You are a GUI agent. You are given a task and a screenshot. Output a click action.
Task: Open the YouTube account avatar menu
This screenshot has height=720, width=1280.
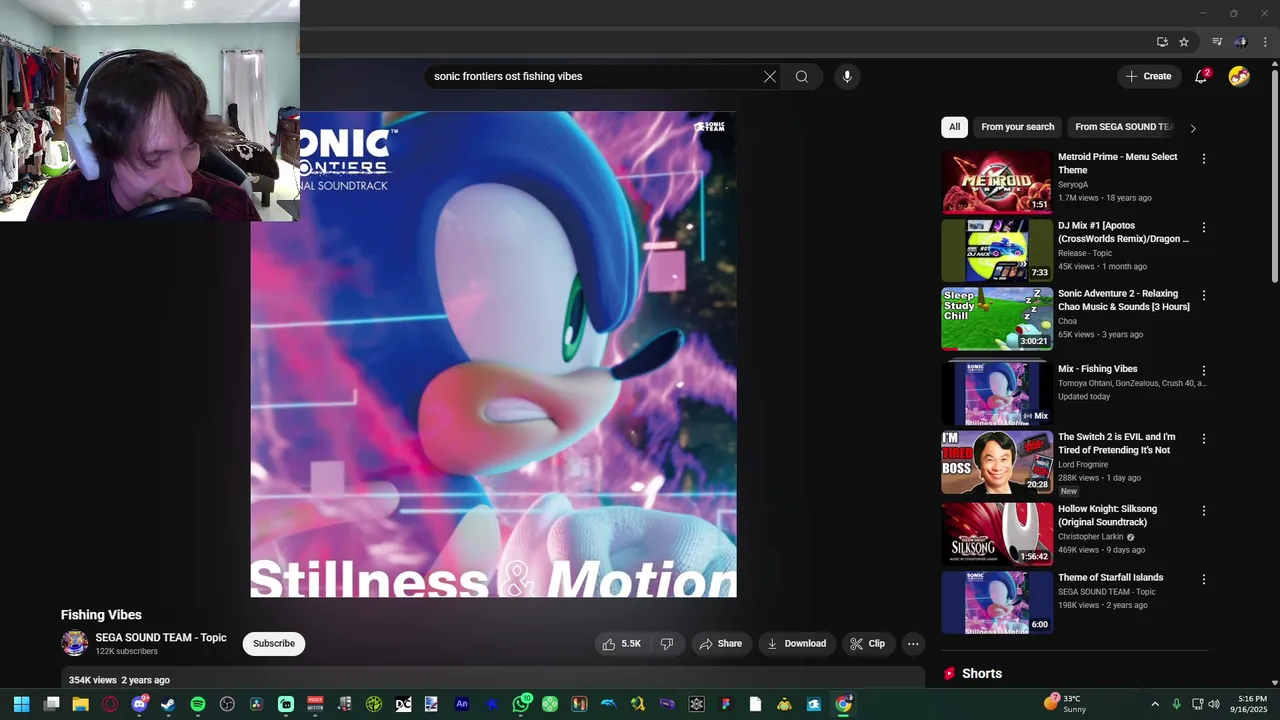point(1239,76)
